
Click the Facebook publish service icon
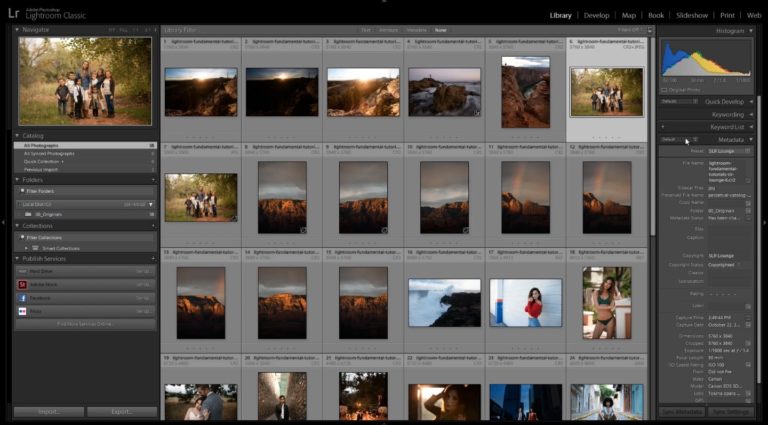(x=22, y=298)
